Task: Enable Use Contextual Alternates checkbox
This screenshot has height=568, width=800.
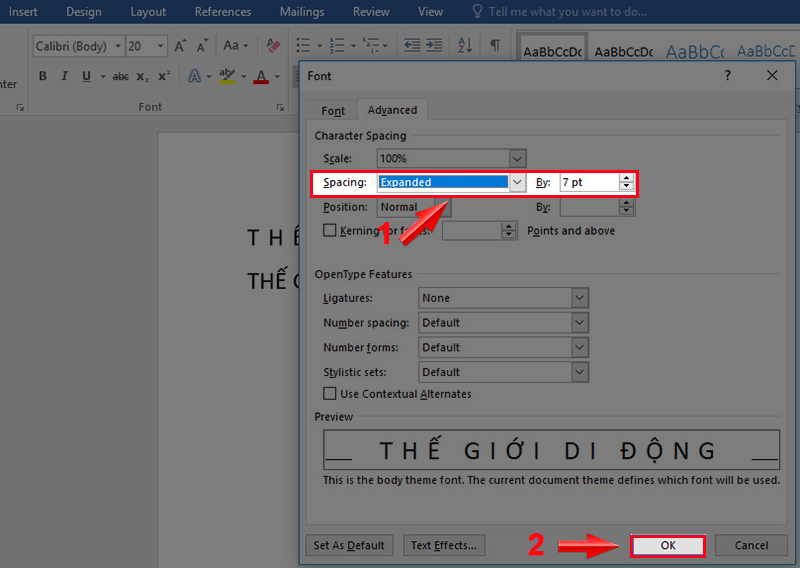Action: [330, 393]
